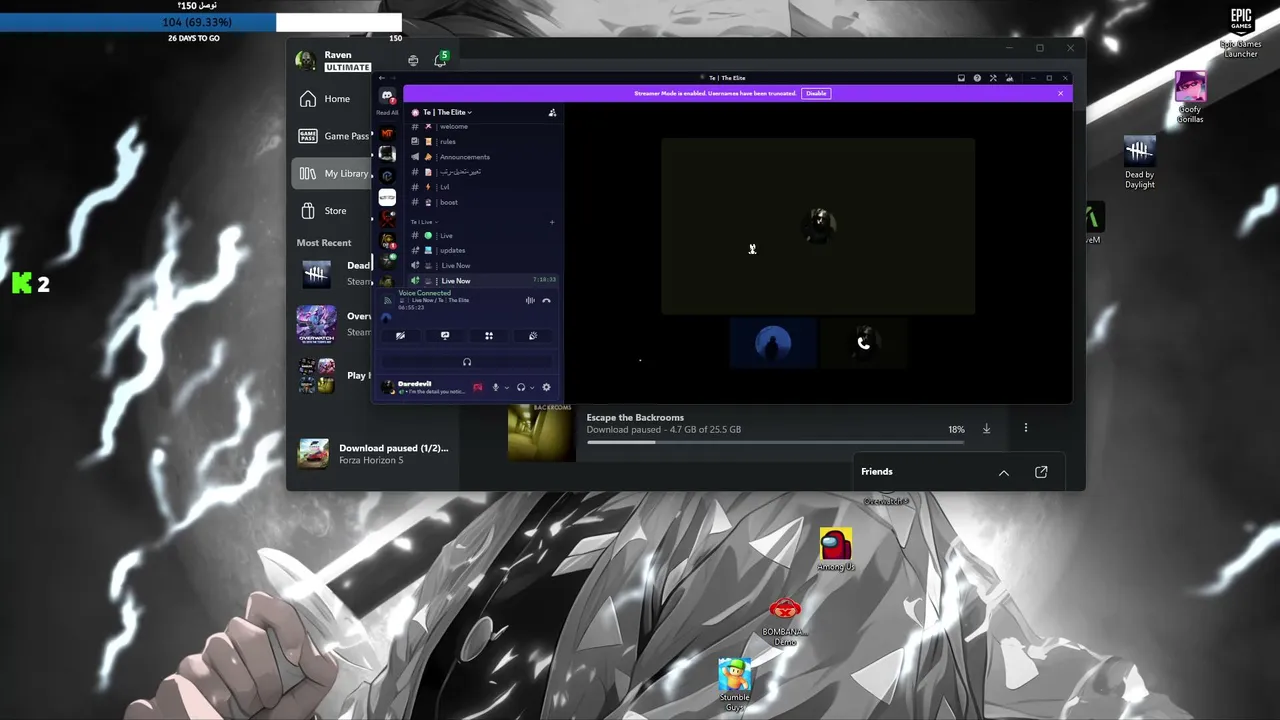Disconnect from voice call in Discord
This screenshot has width=1280, height=720.
click(x=546, y=300)
